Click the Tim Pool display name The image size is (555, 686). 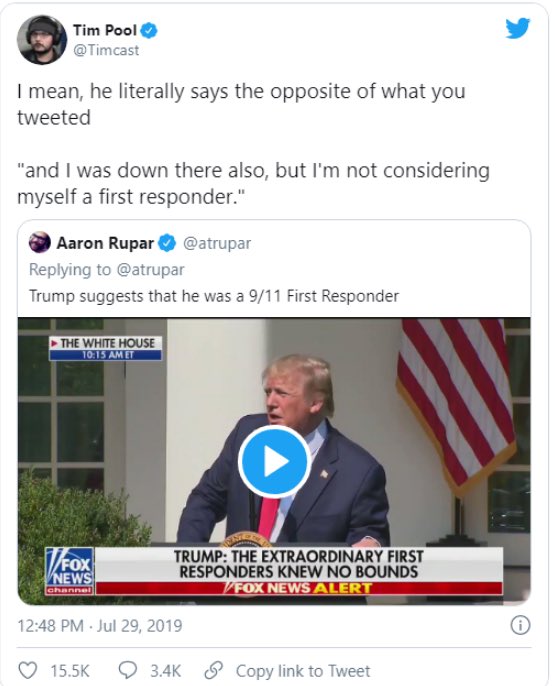tap(105, 30)
